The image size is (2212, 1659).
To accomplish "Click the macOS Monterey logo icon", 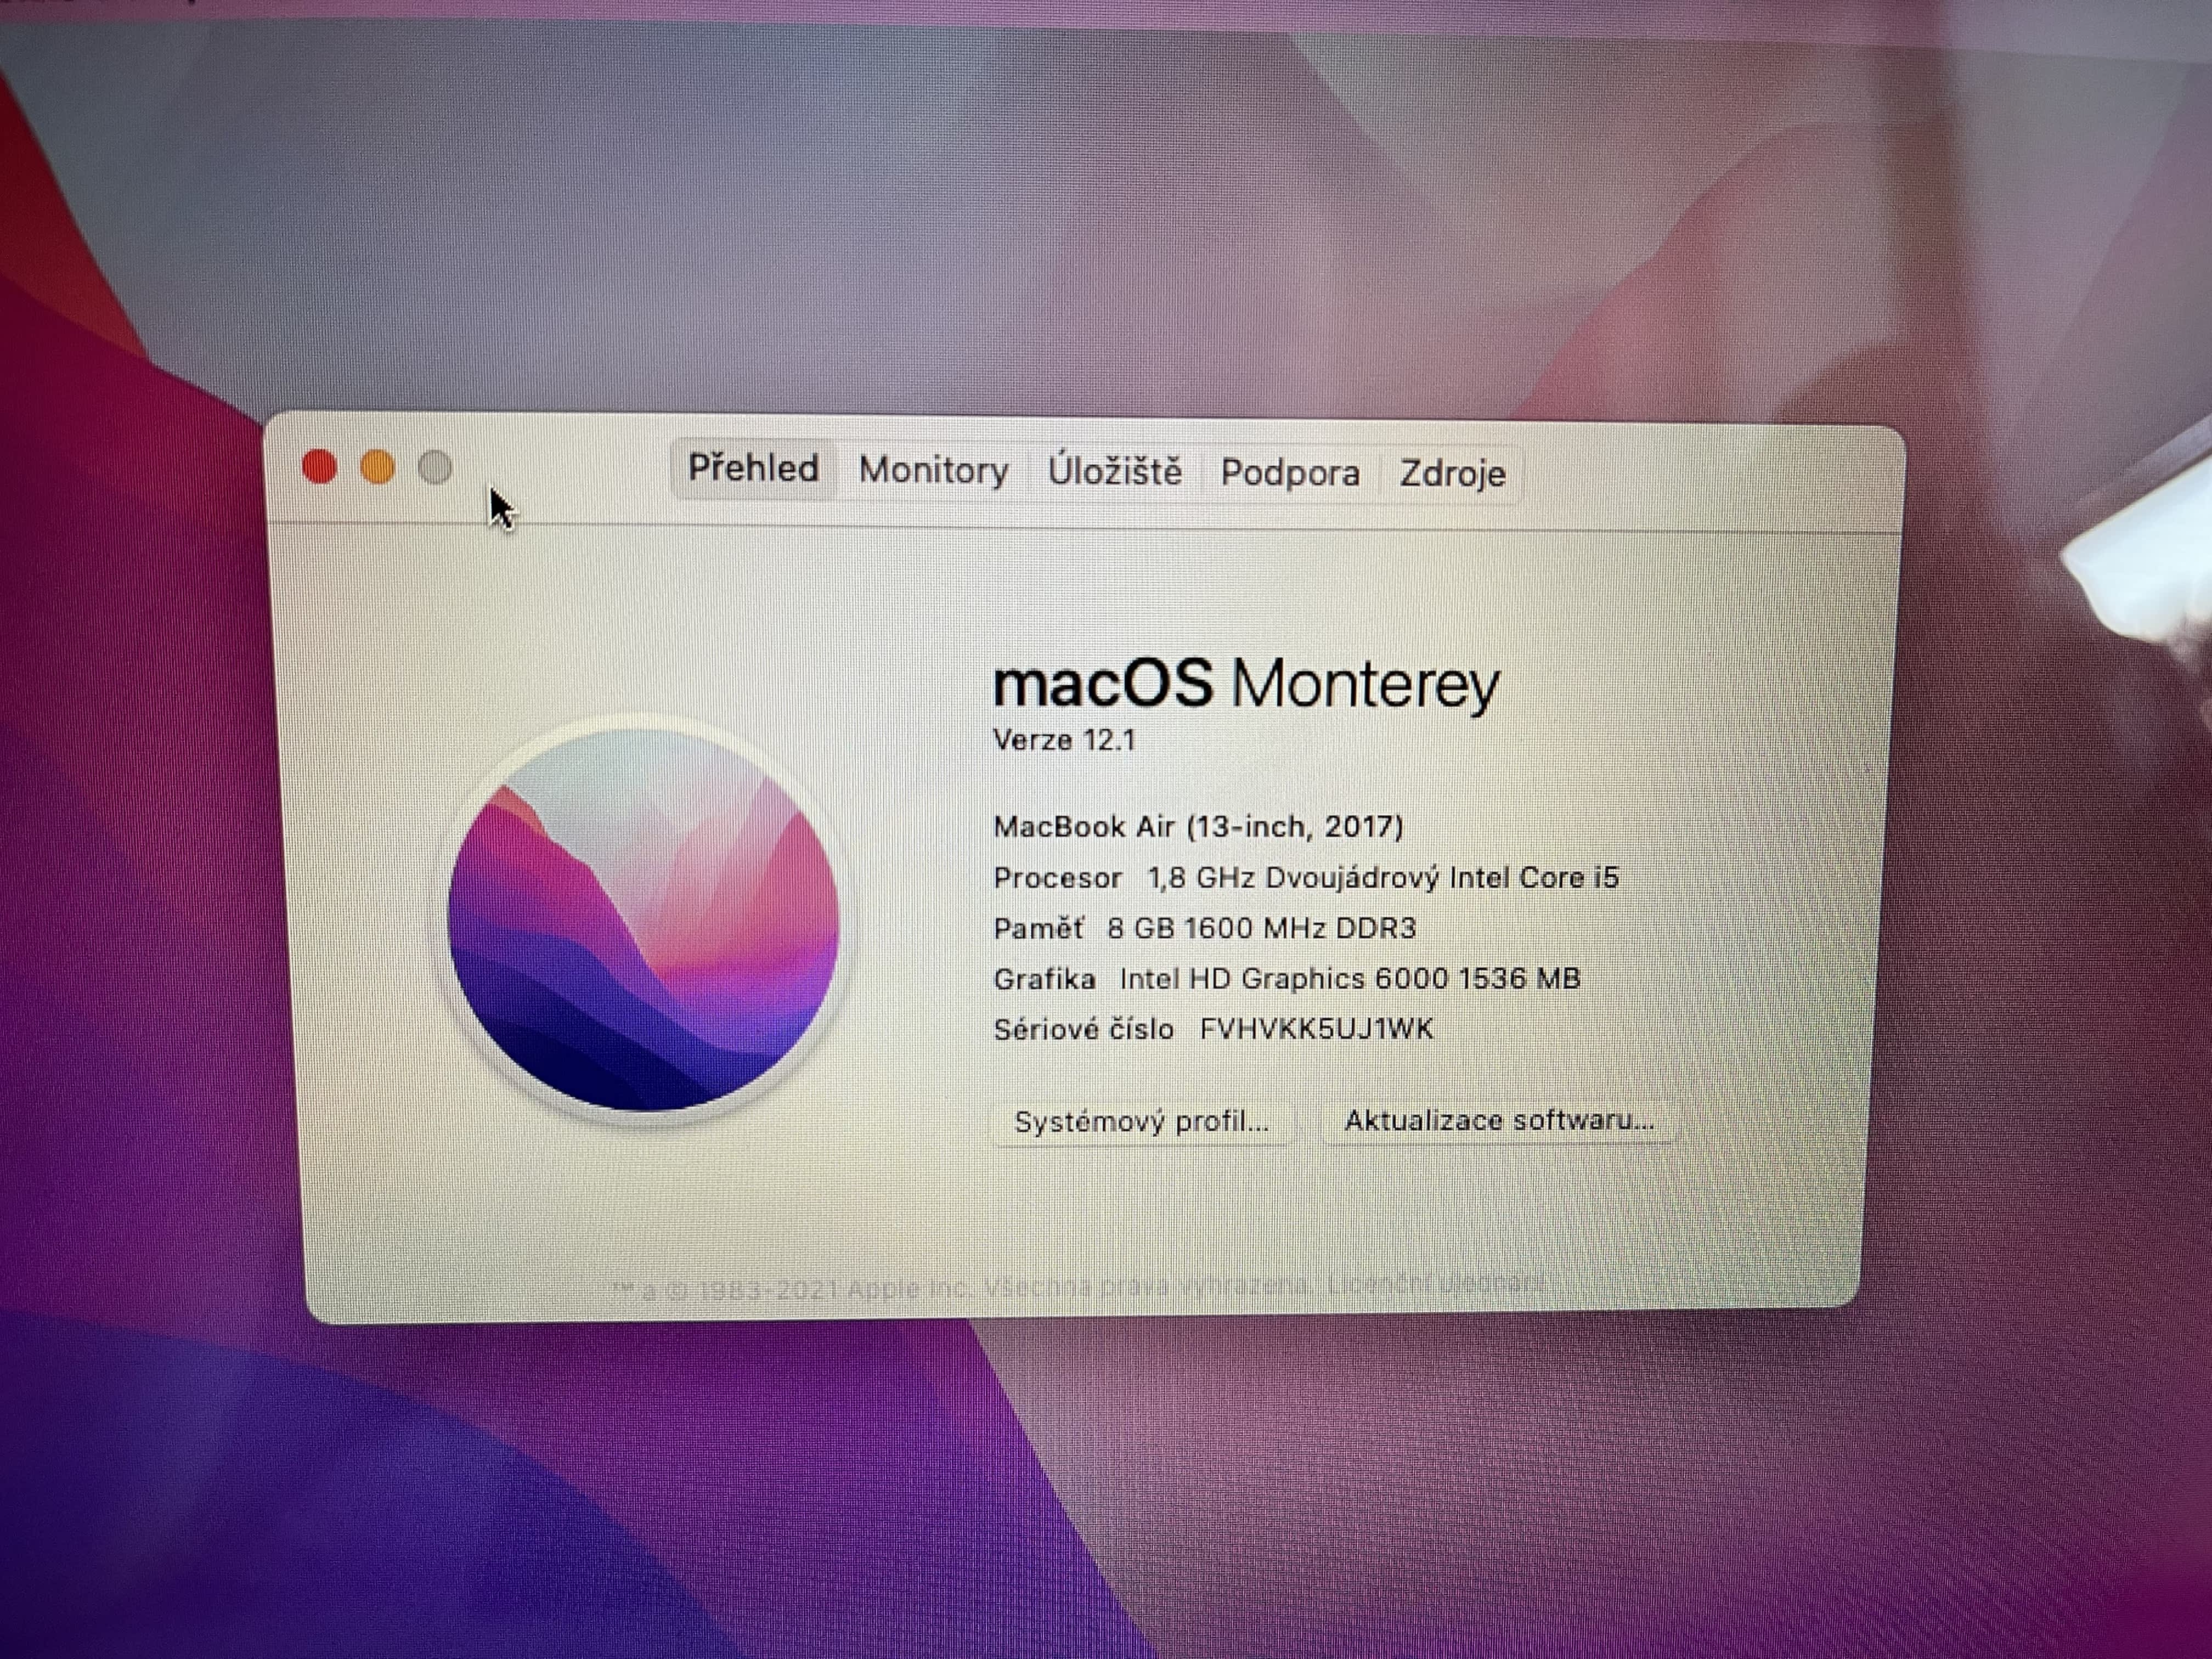I will pos(643,919).
